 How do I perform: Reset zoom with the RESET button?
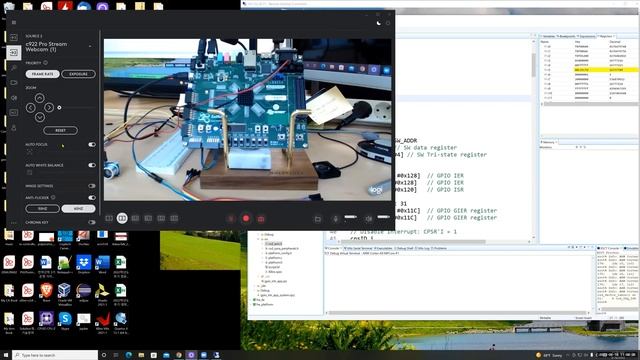click(x=60, y=131)
